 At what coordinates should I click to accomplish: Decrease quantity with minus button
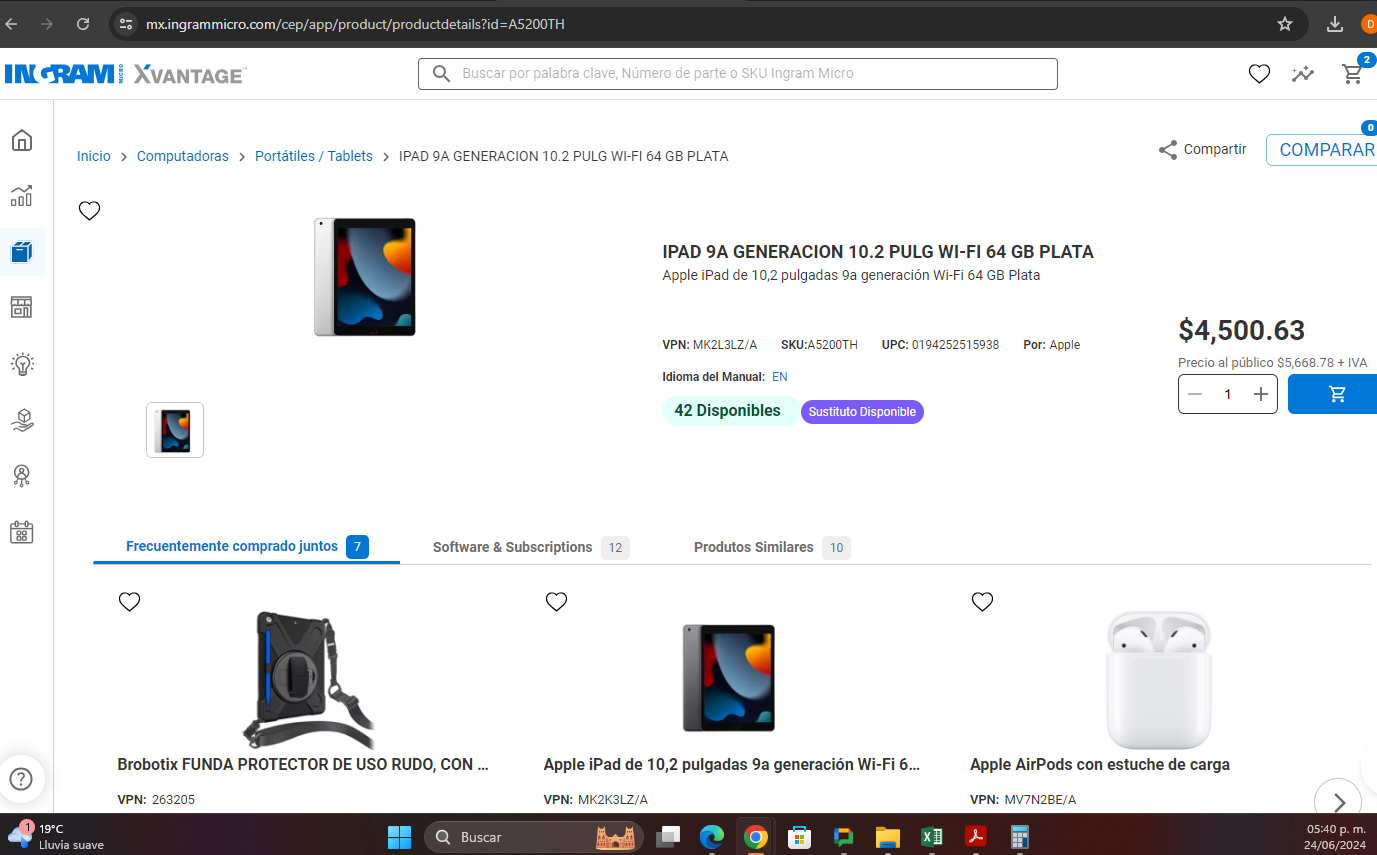(x=1195, y=394)
